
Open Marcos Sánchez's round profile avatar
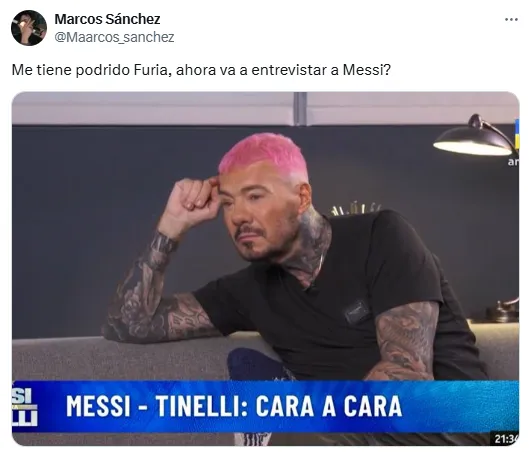pyautogui.click(x=29, y=28)
